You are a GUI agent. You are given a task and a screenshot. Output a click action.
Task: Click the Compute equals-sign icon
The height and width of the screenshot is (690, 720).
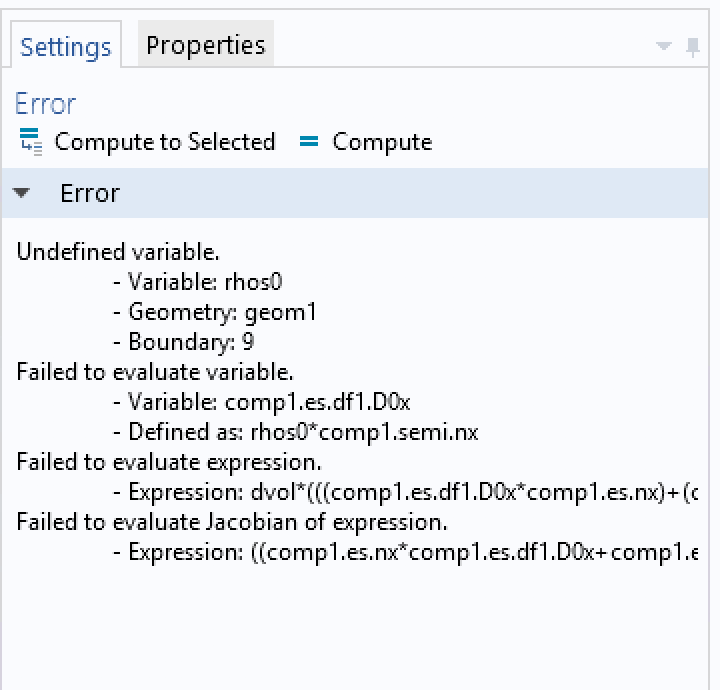309,142
